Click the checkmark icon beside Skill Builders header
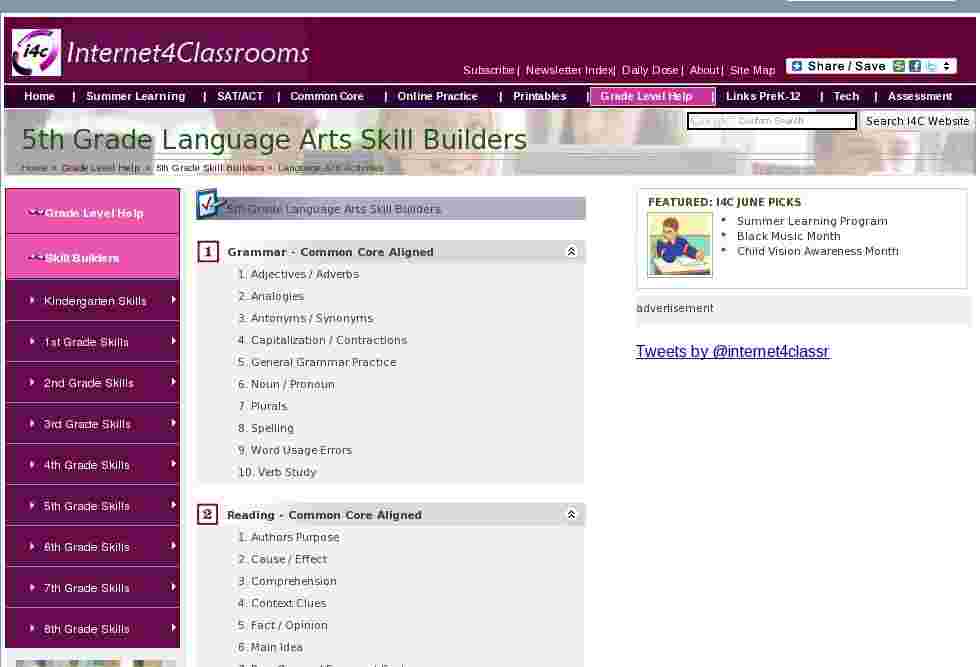 [x=210, y=204]
